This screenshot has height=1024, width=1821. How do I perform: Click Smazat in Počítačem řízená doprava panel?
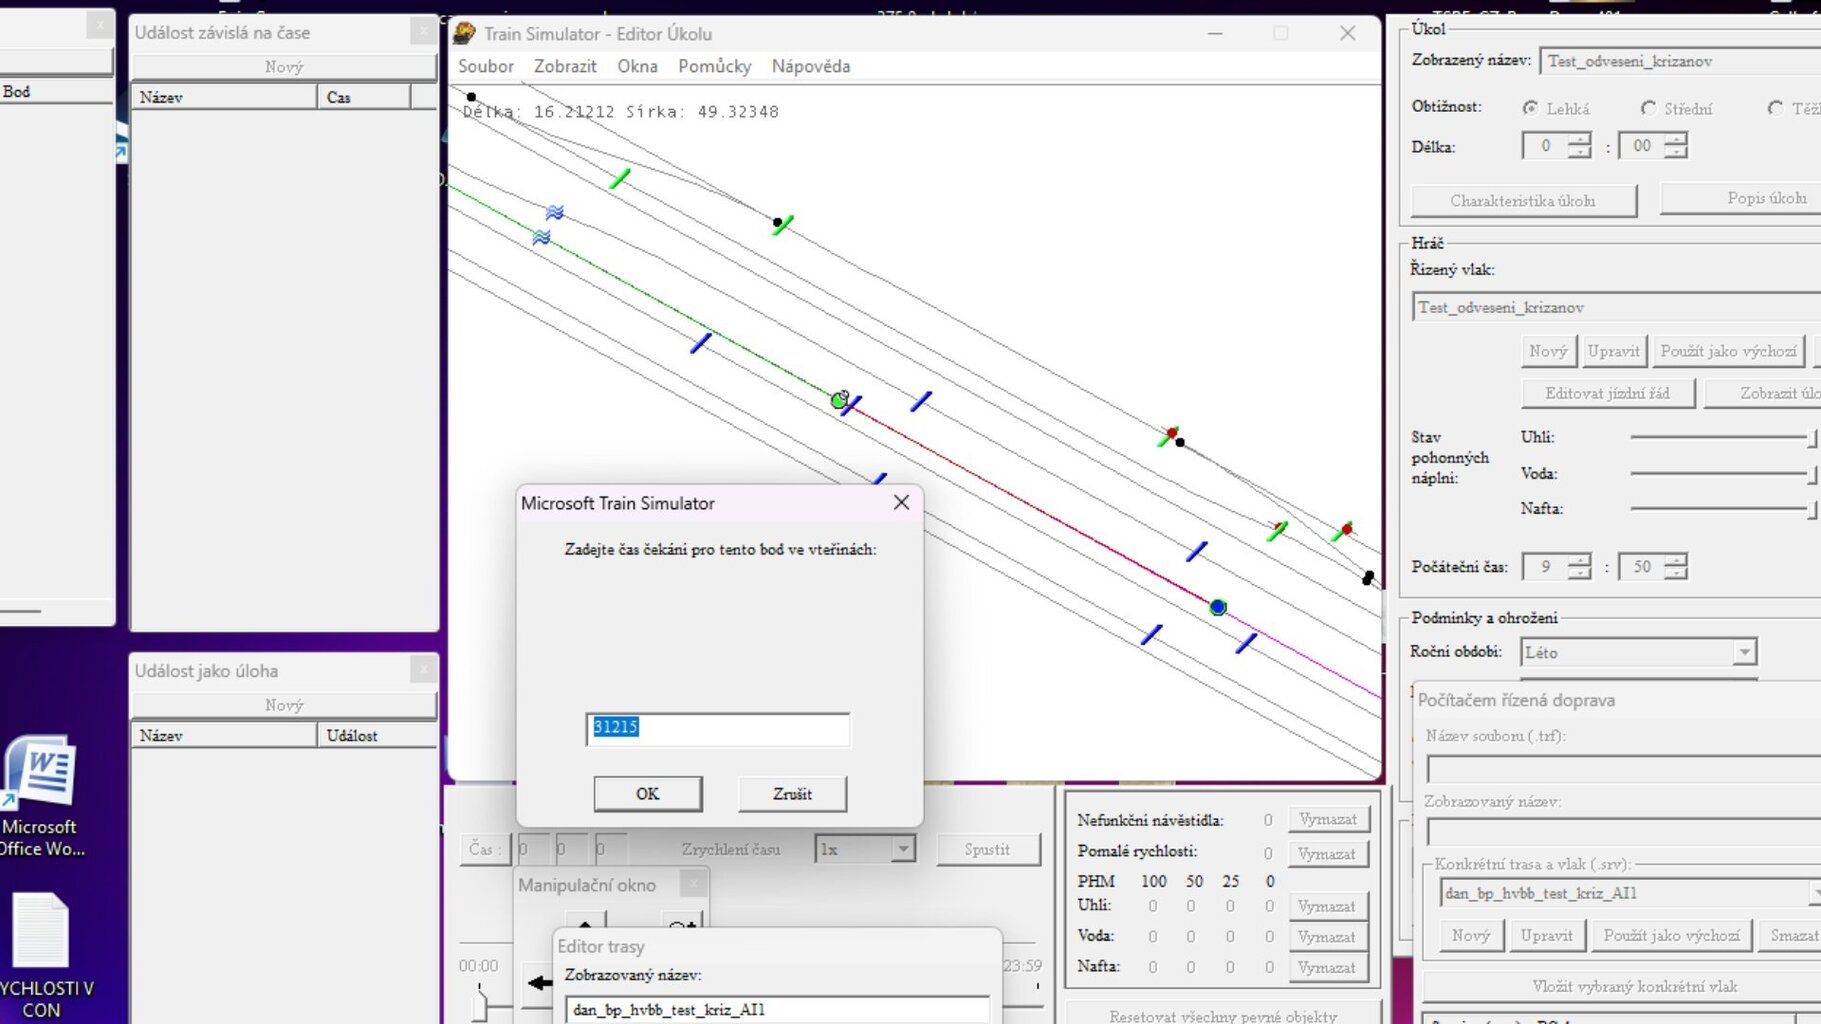[1792, 935]
